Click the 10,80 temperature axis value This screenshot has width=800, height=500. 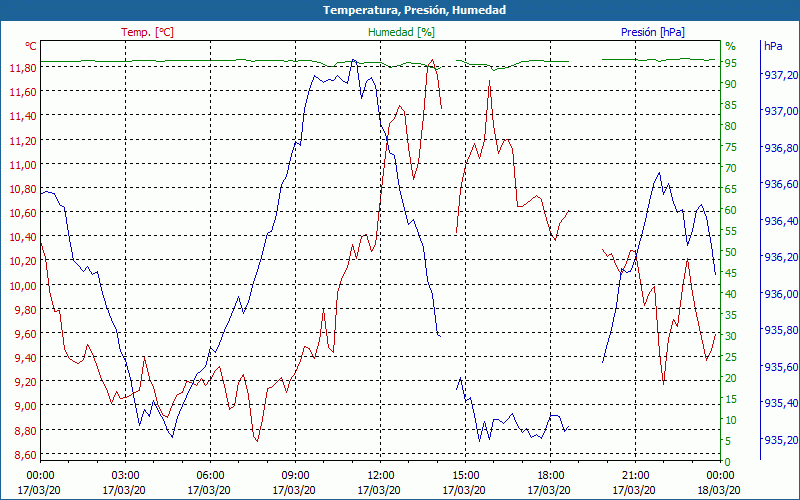22,189
